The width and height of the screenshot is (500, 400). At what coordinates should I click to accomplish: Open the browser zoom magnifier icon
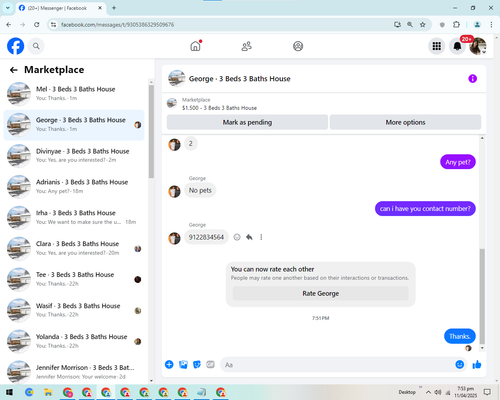410,25
